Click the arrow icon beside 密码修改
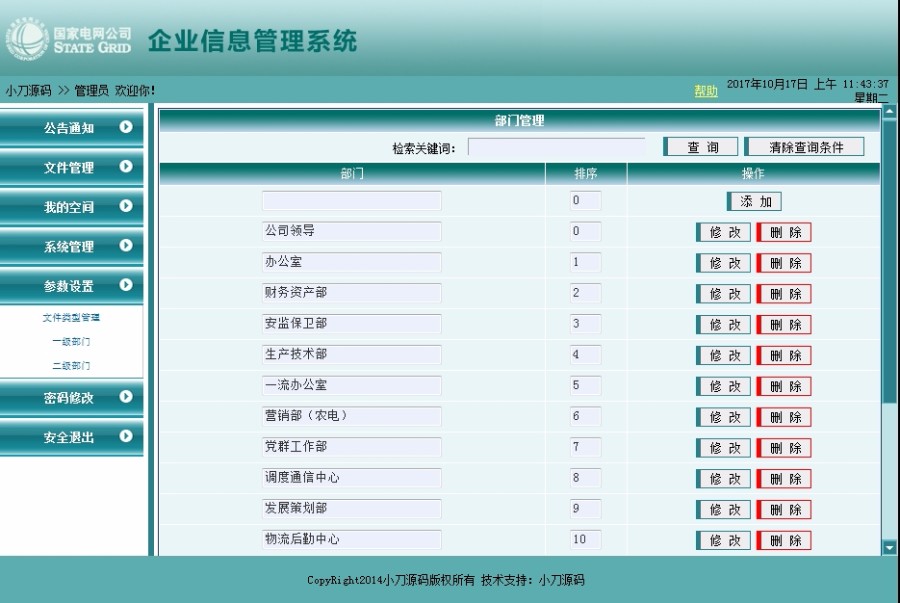 tap(124, 398)
